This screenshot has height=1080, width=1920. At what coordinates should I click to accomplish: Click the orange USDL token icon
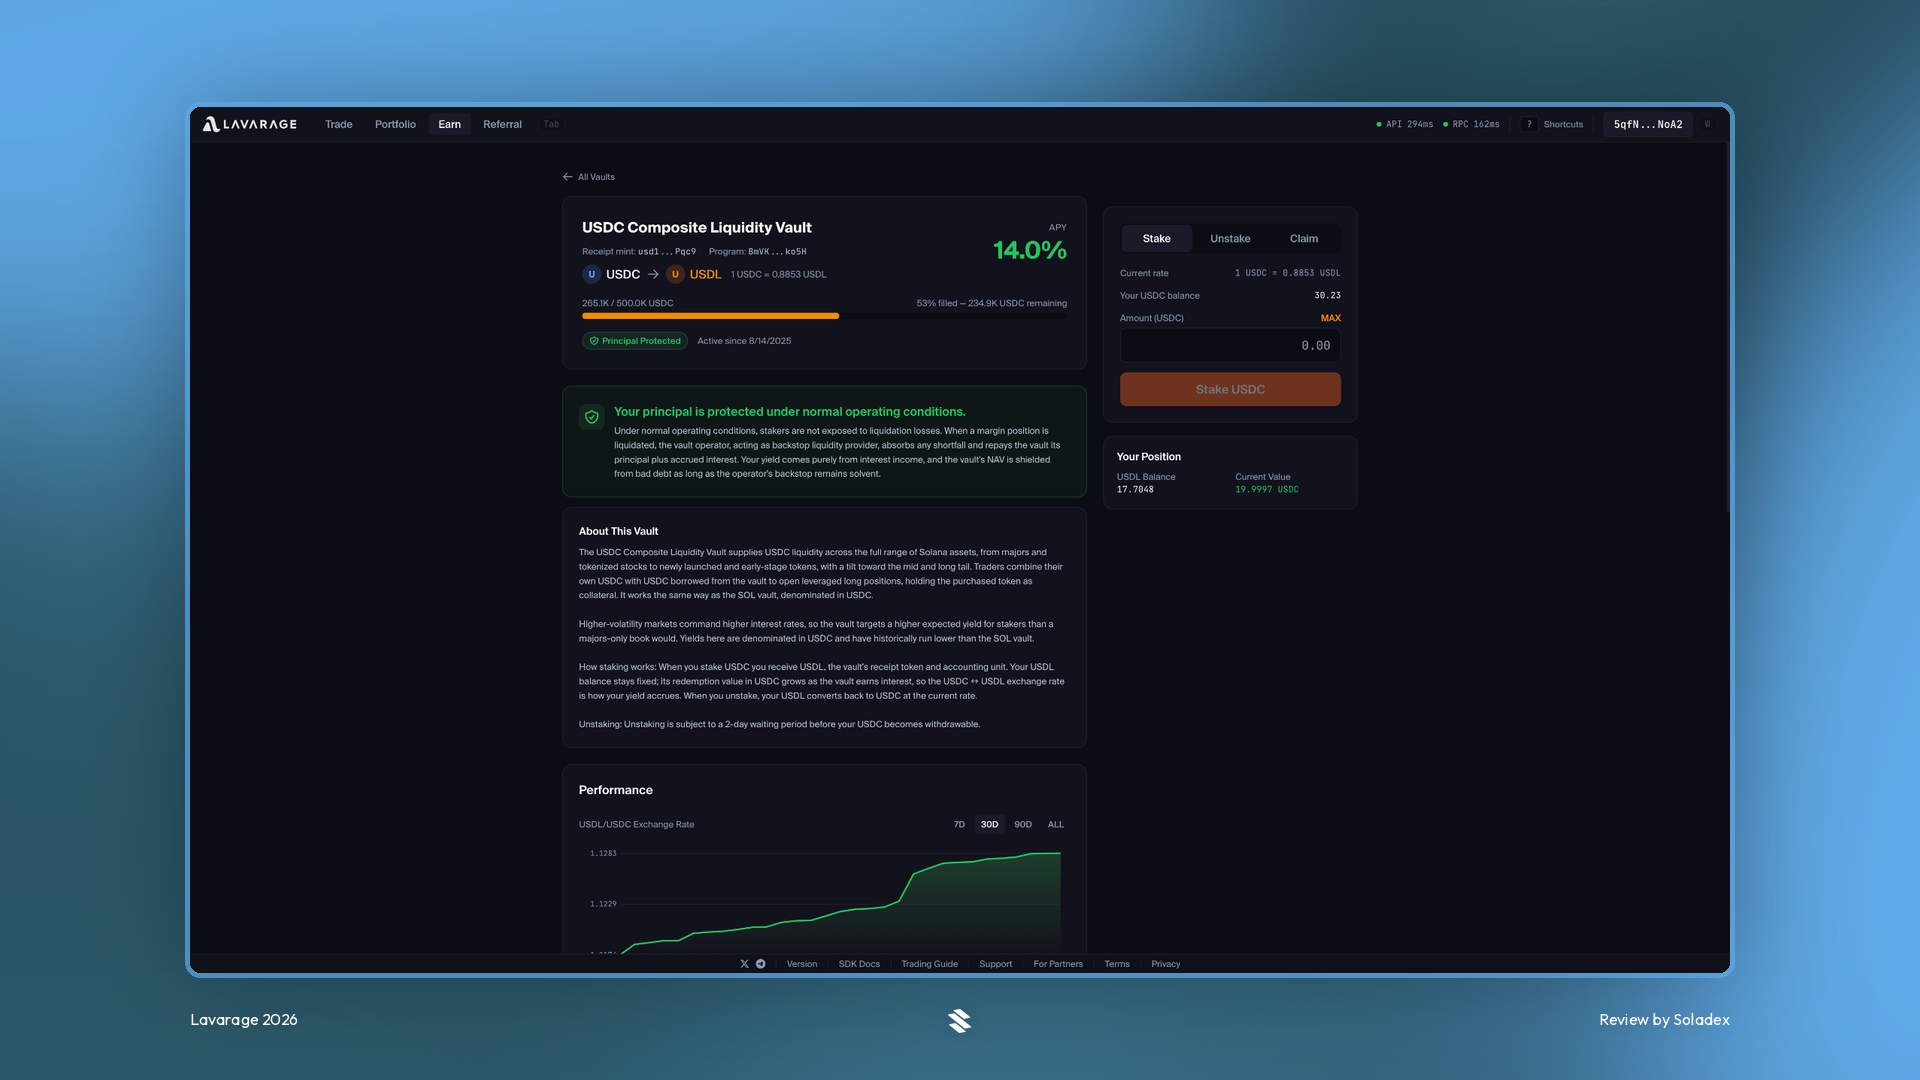point(675,274)
